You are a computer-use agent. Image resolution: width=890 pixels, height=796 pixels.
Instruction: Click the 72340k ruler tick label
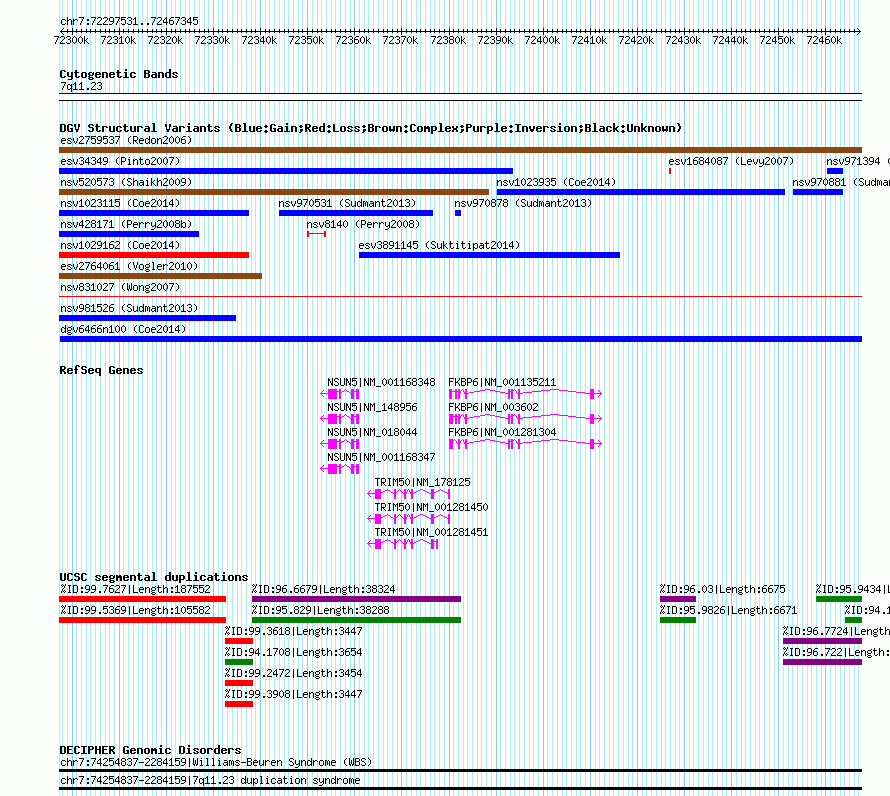click(259, 40)
